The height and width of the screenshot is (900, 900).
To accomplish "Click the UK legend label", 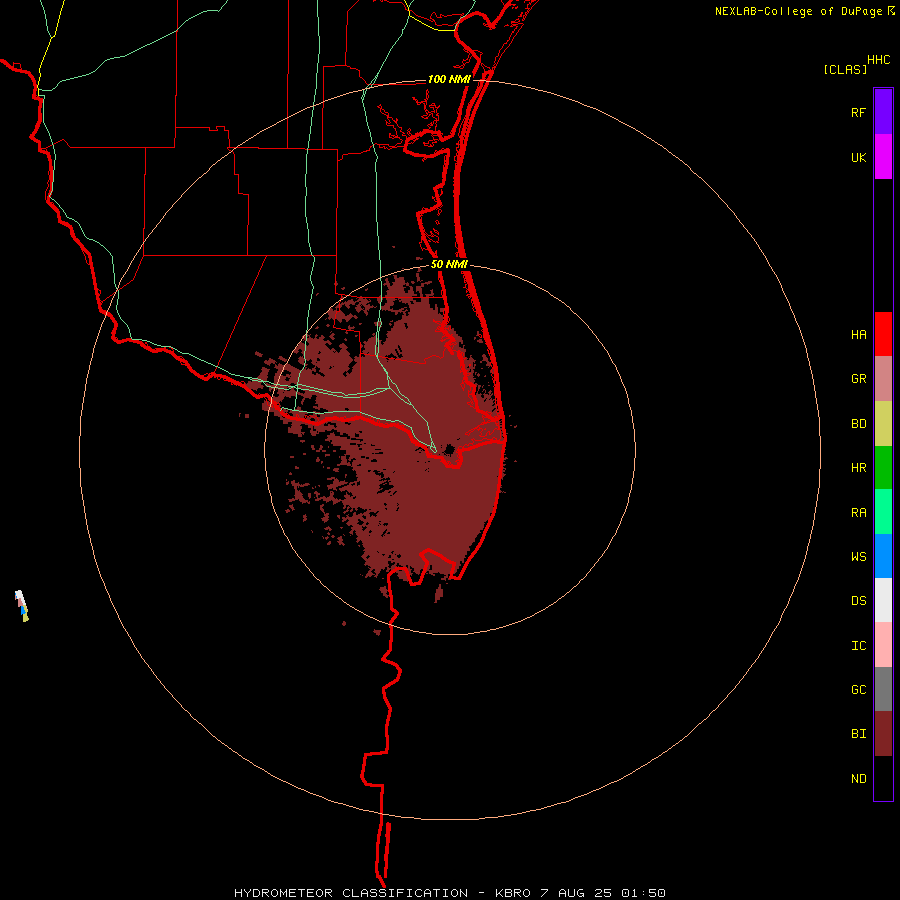I will click(858, 157).
